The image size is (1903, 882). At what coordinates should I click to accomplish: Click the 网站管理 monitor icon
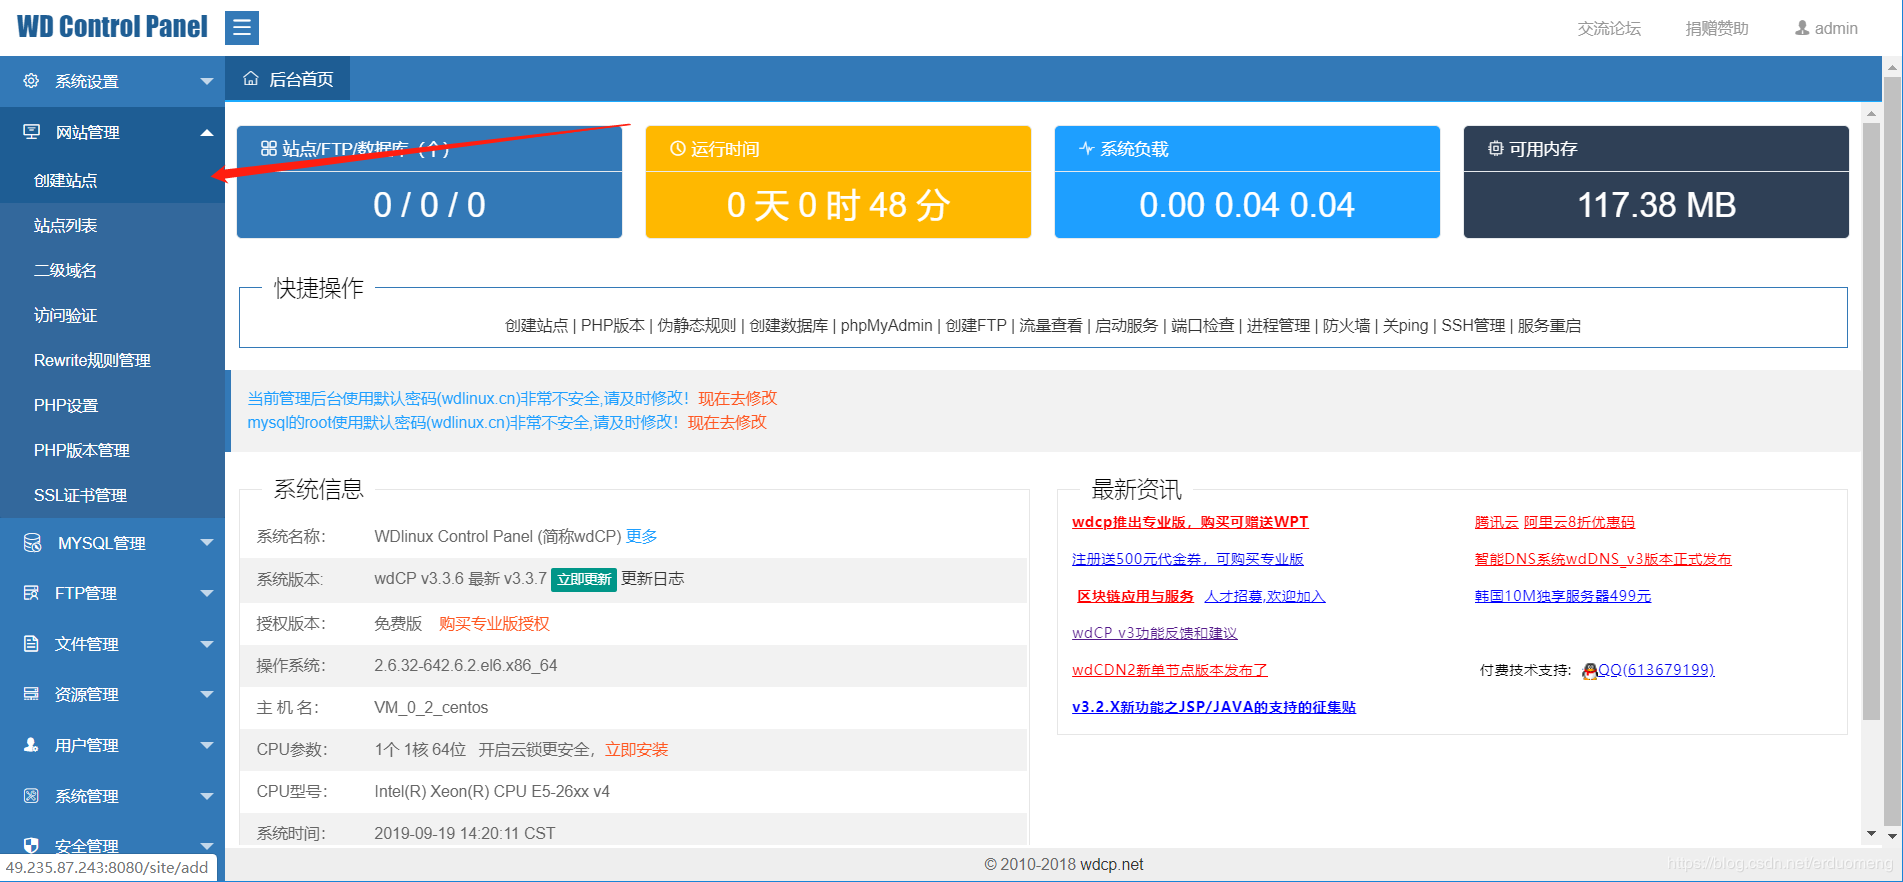coord(31,132)
